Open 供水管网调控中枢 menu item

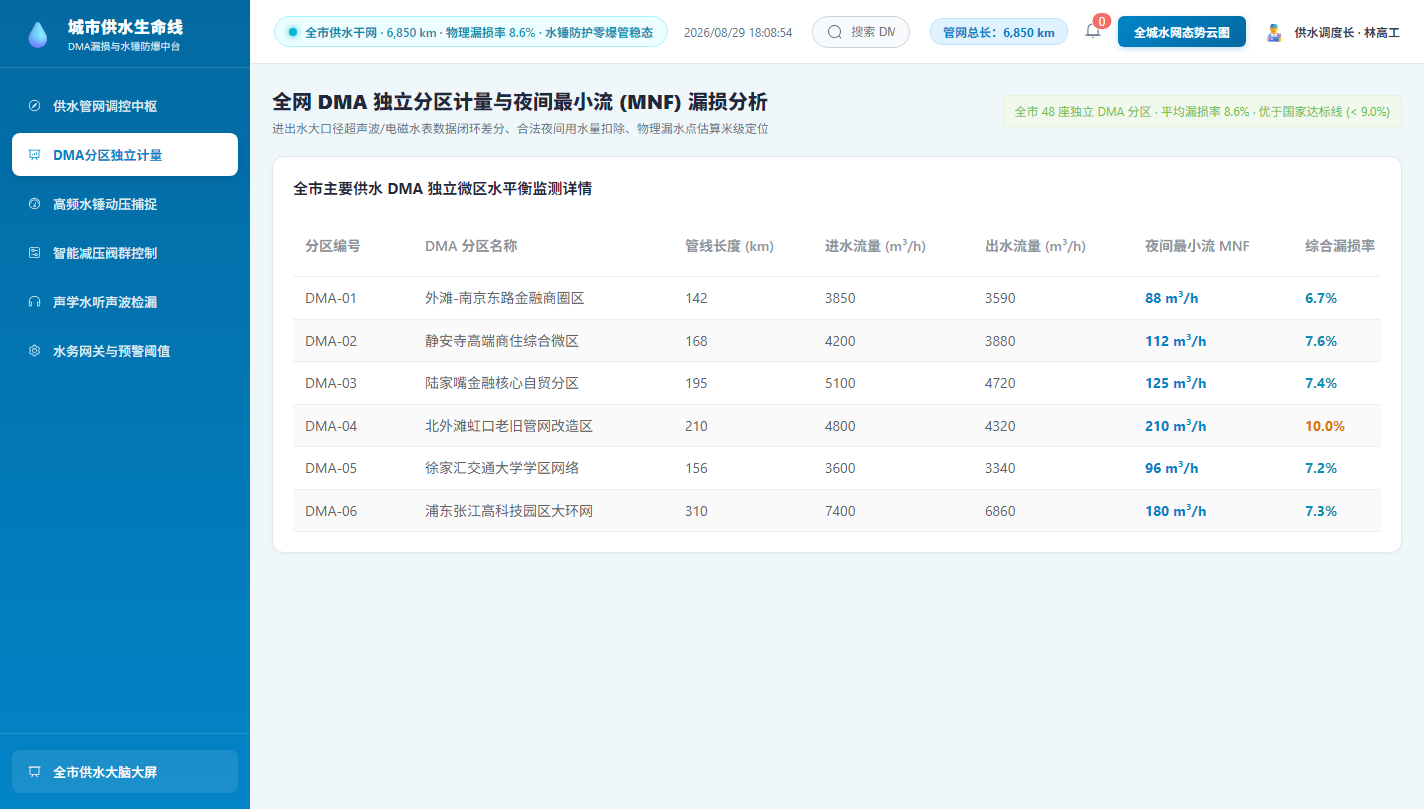point(125,106)
